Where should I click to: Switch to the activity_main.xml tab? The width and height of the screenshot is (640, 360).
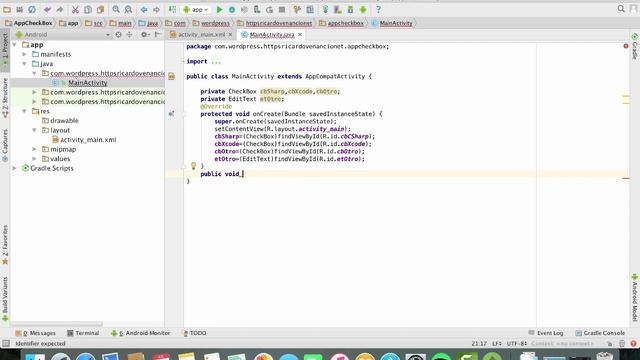click(x=201, y=35)
